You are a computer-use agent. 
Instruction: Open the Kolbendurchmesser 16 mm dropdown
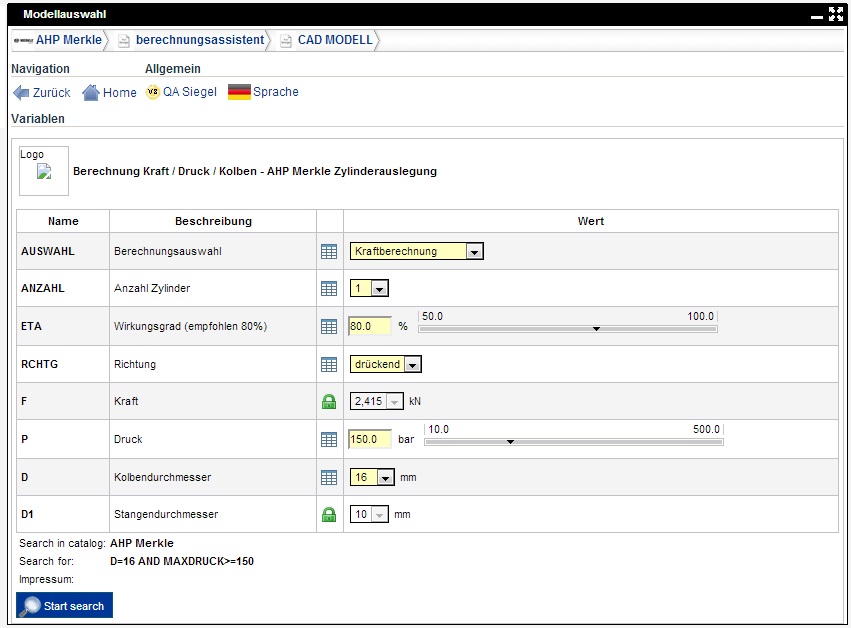tap(372, 477)
